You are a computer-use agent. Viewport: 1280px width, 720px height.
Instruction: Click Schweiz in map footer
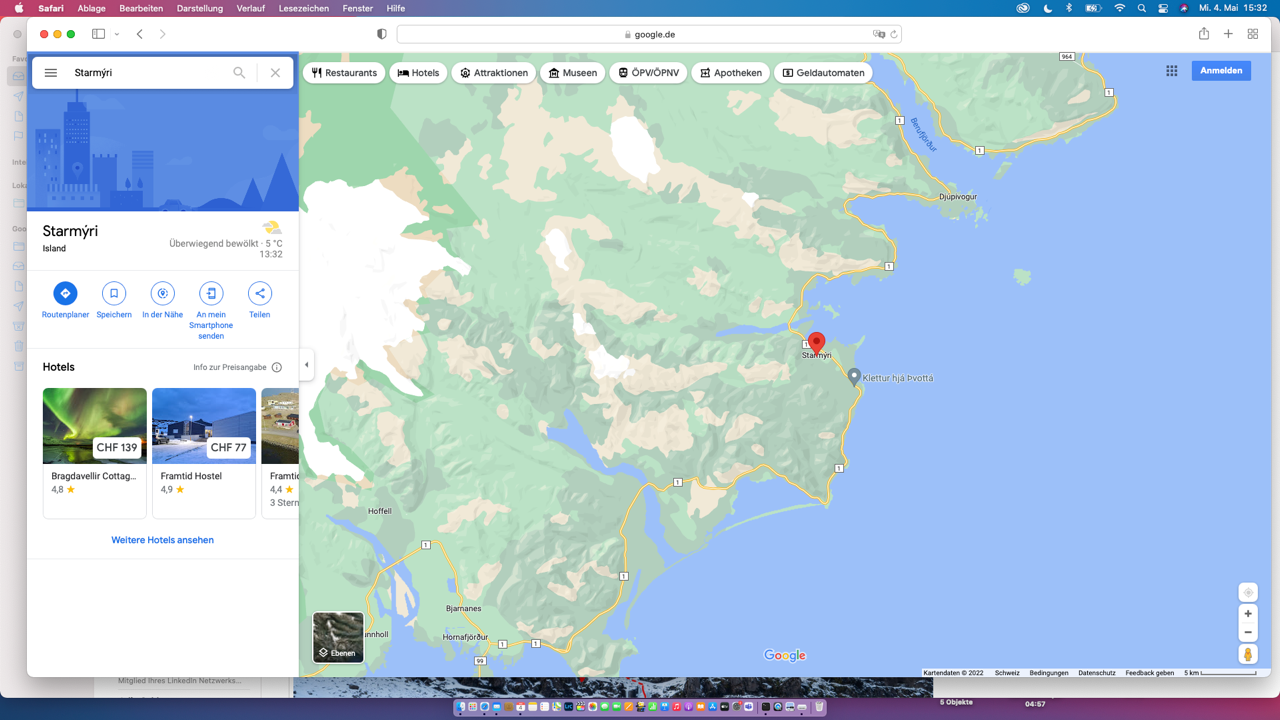pos(1007,673)
